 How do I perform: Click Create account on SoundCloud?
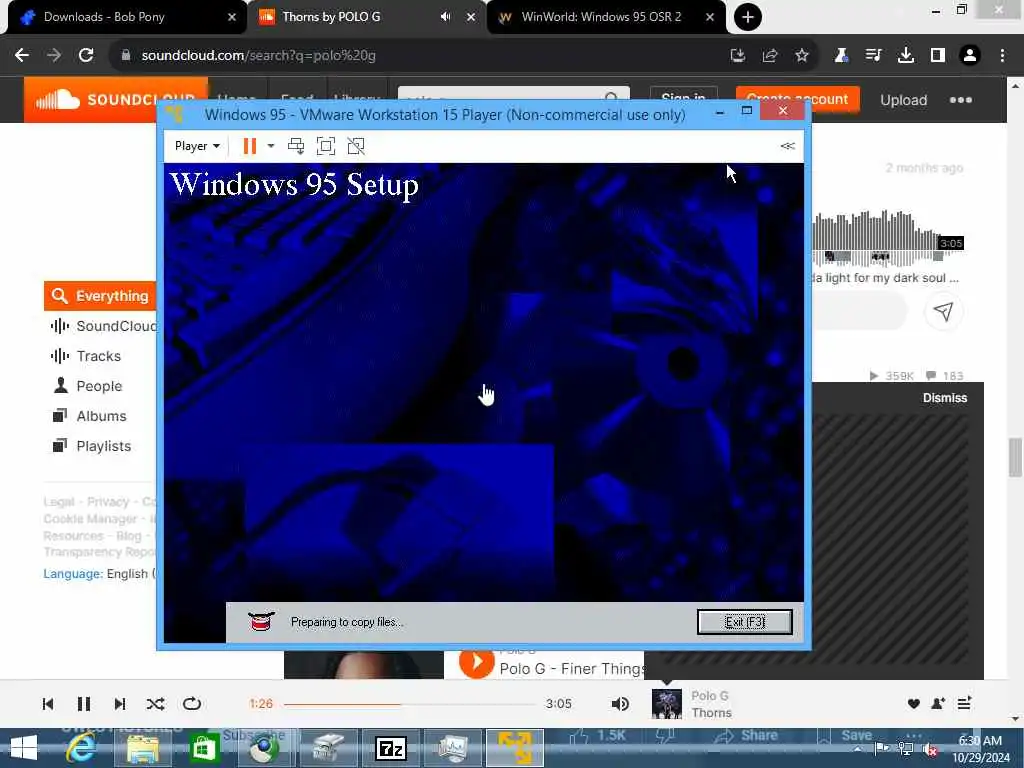pos(797,99)
